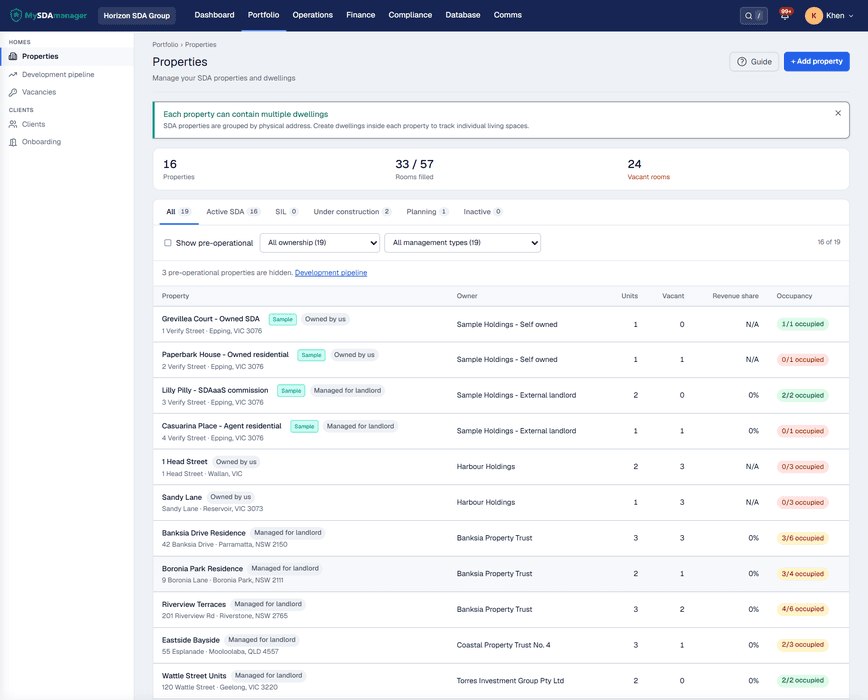
Task: Toggle the Show pre-operational checkbox
Action: [168, 243]
